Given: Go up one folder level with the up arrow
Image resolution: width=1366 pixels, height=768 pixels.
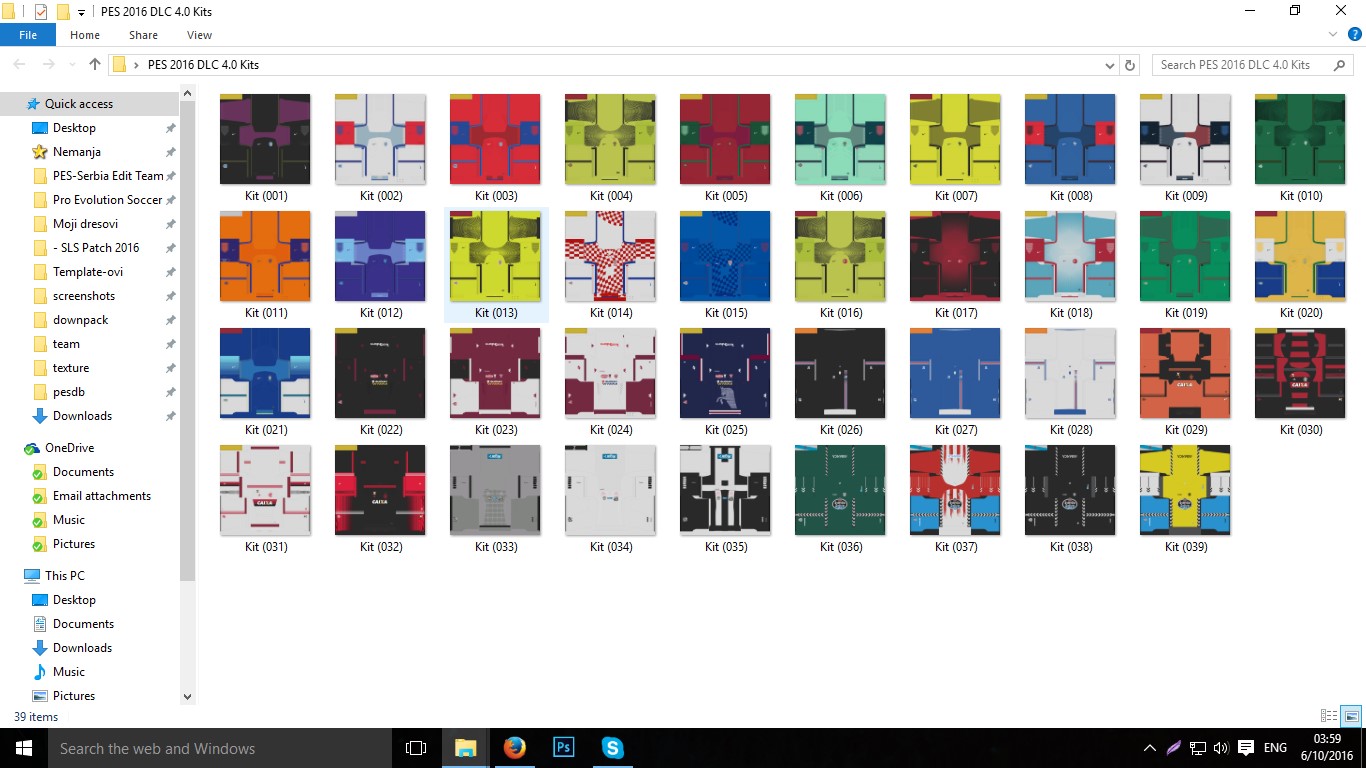Looking at the screenshot, I should 94,64.
